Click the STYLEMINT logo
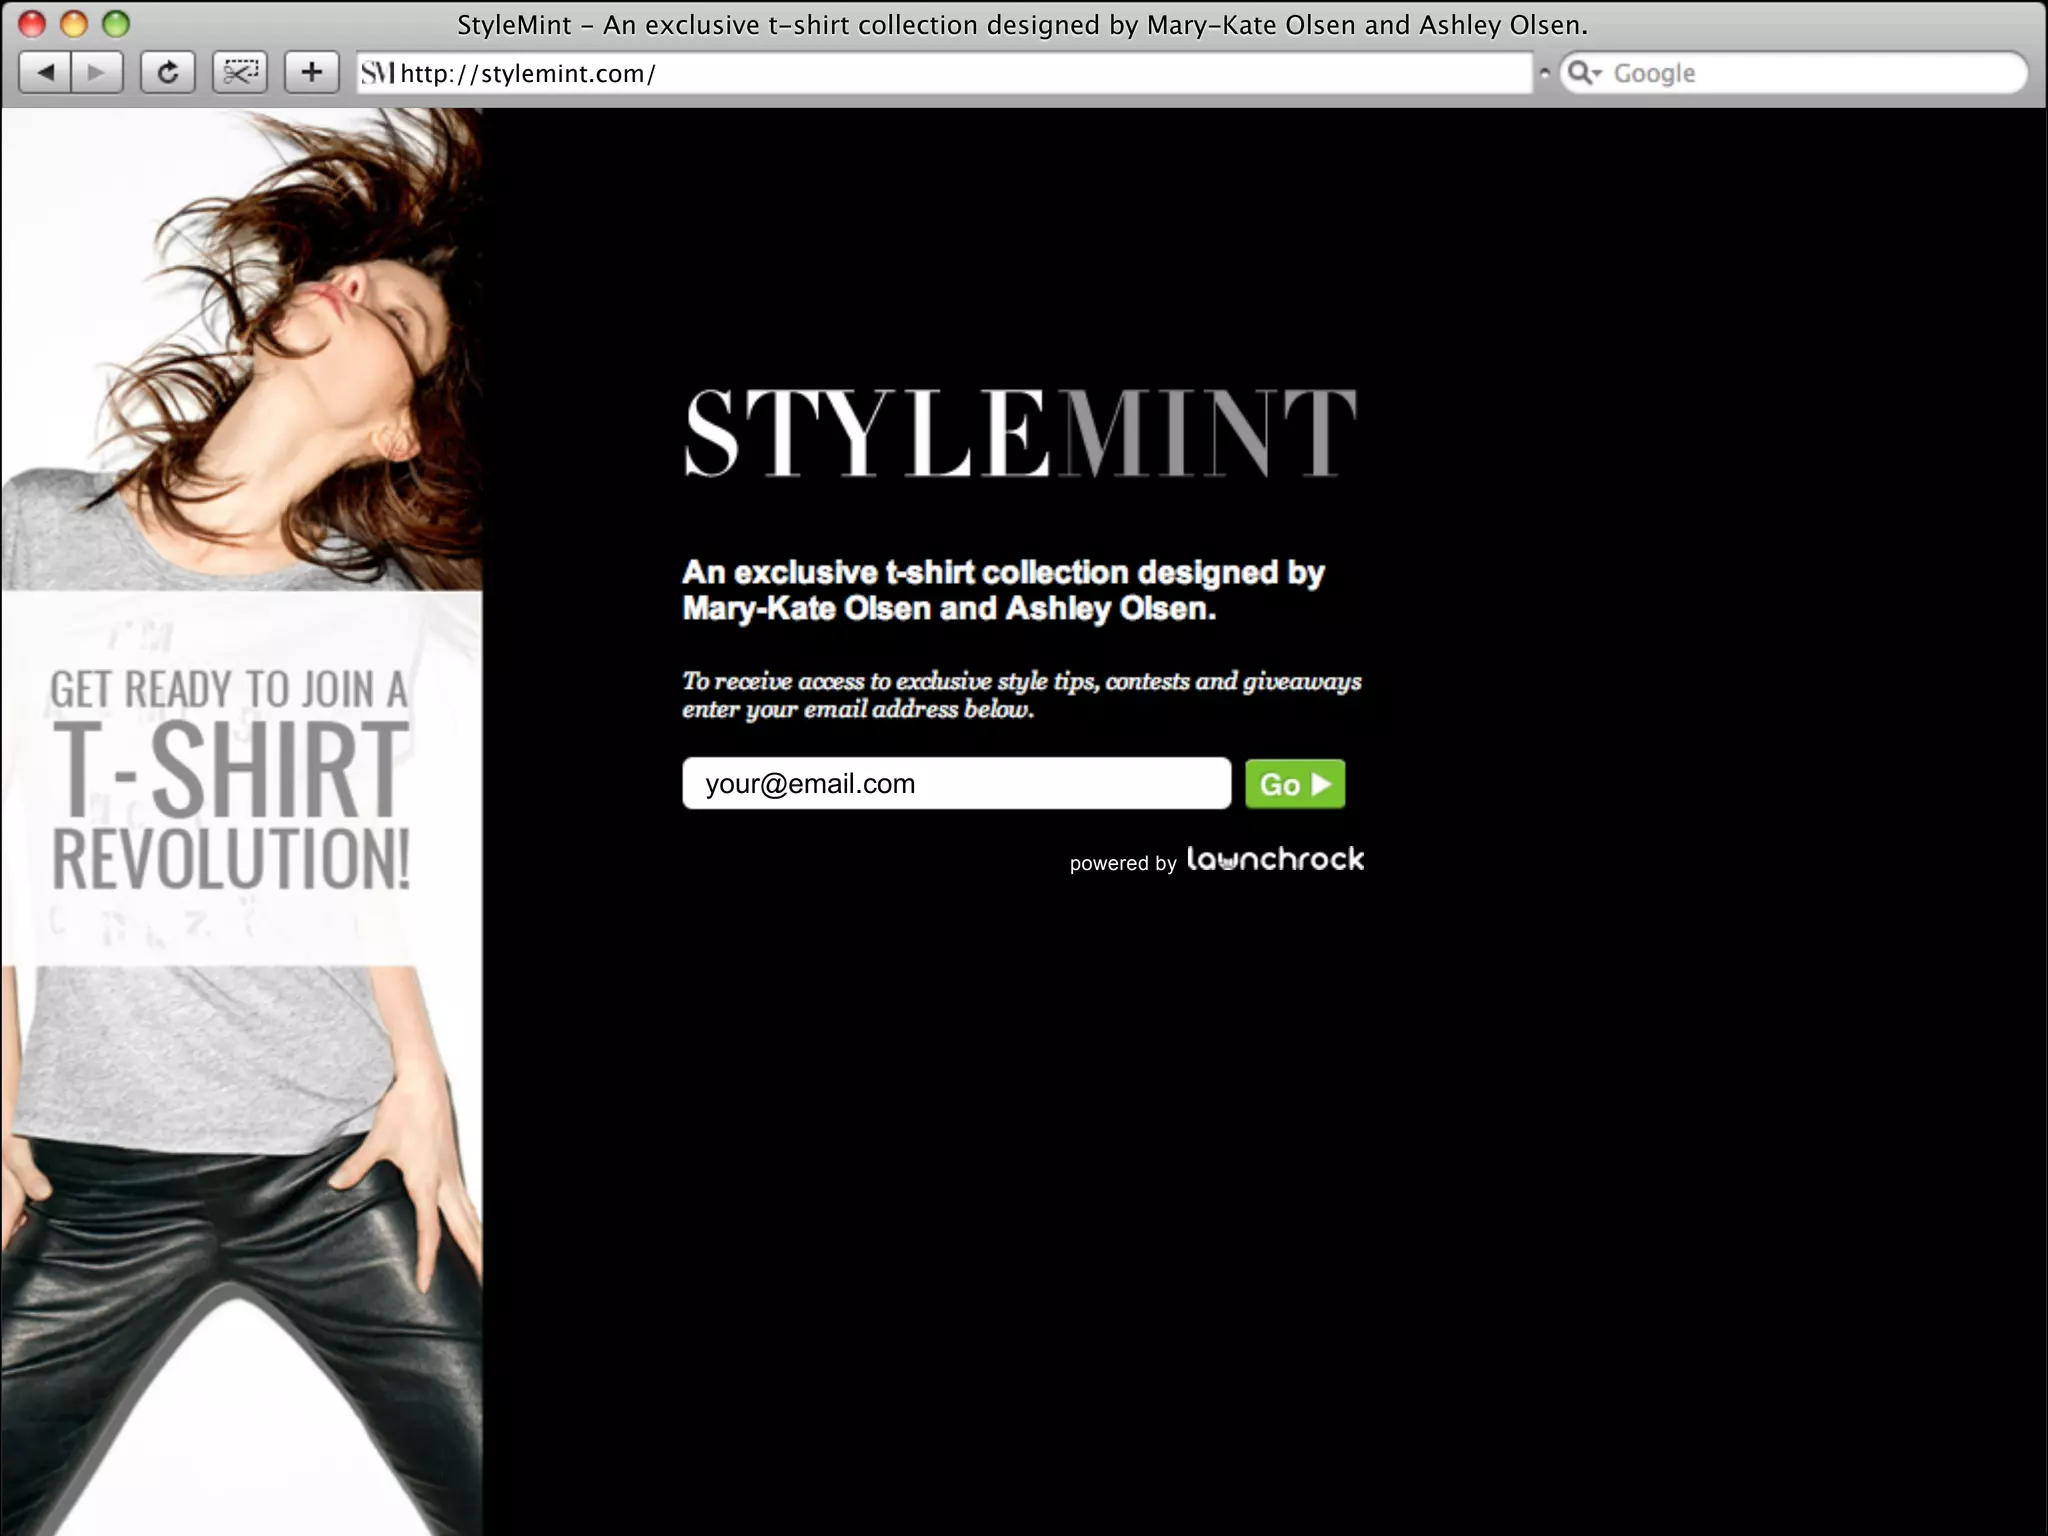 (x=1020, y=433)
